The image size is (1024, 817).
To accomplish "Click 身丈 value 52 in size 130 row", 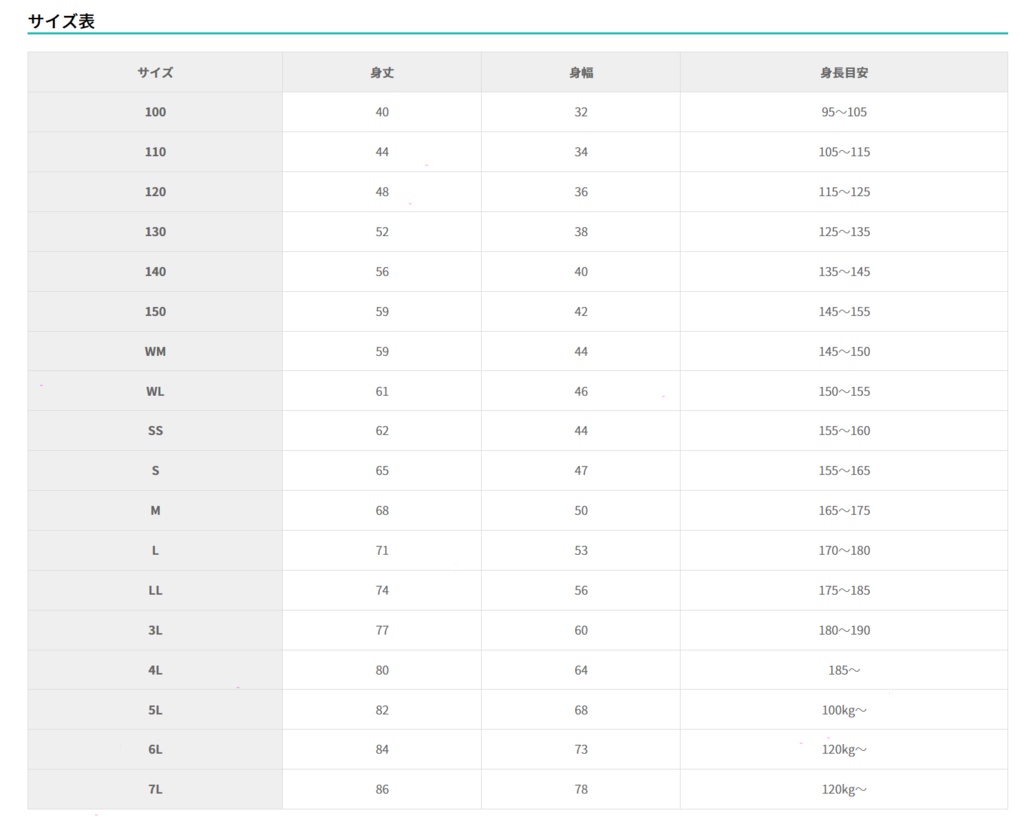I will pyautogui.click(x=382, y=232).
